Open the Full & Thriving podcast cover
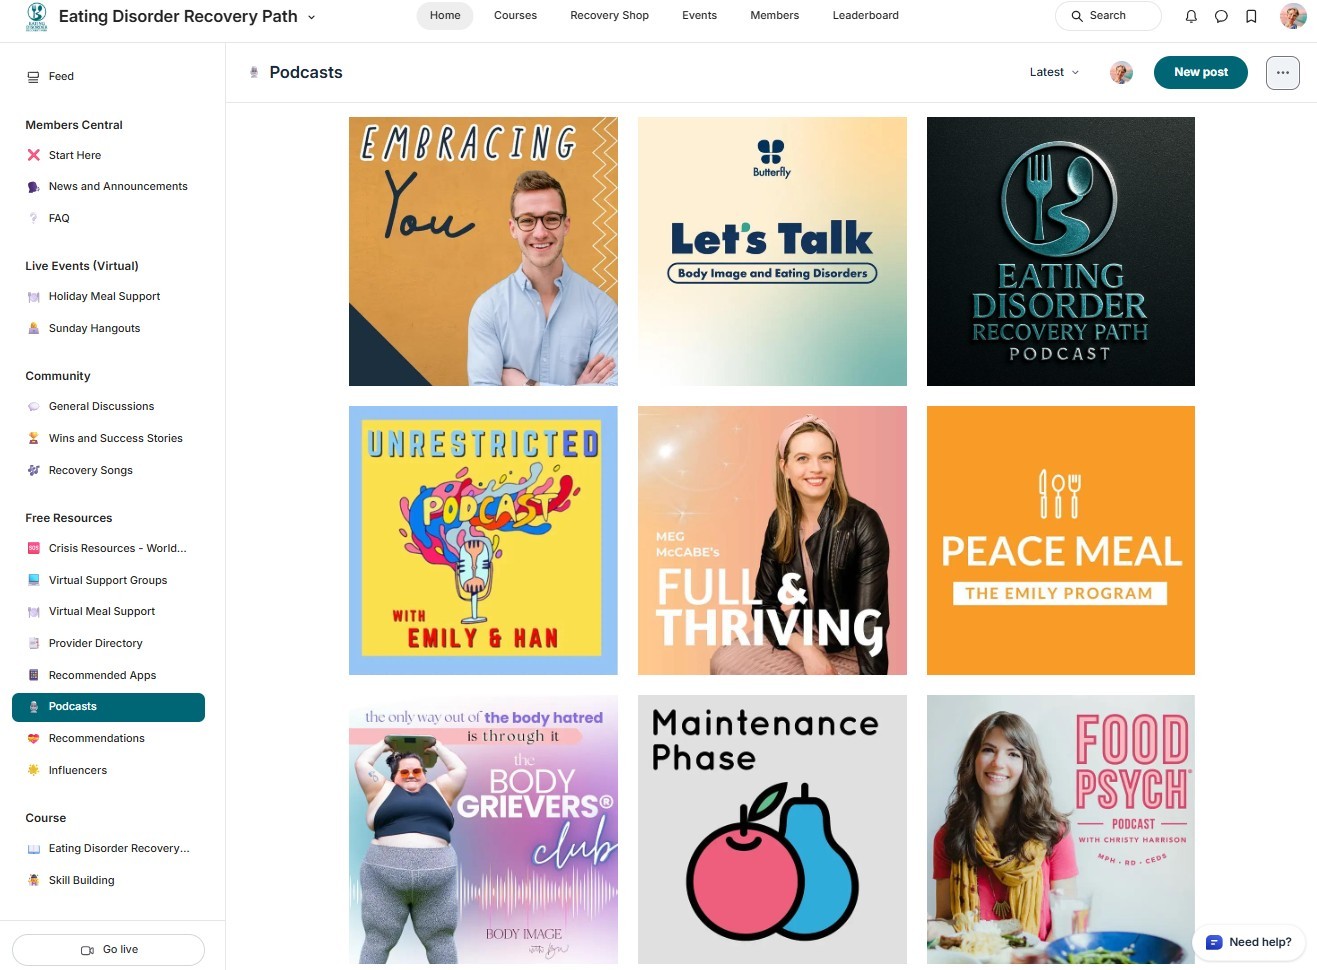The width and height of the screenshot is (1317, 970). pyautogui.click(x=772, y=540)
